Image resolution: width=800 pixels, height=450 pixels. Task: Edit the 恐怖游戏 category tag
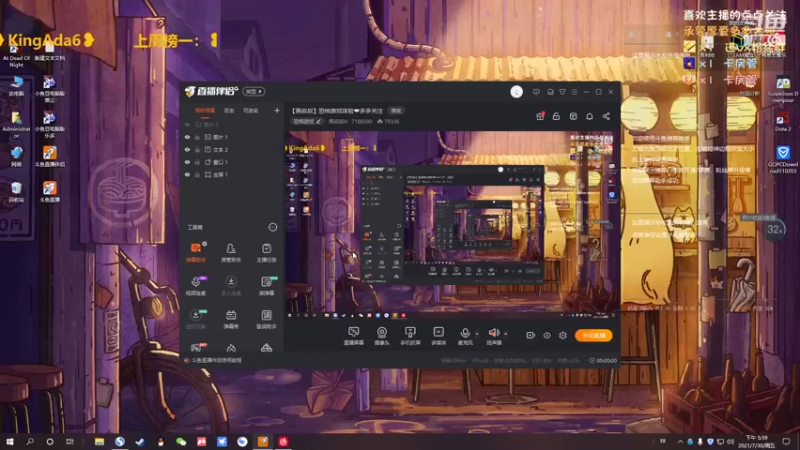tap(307, 121)
